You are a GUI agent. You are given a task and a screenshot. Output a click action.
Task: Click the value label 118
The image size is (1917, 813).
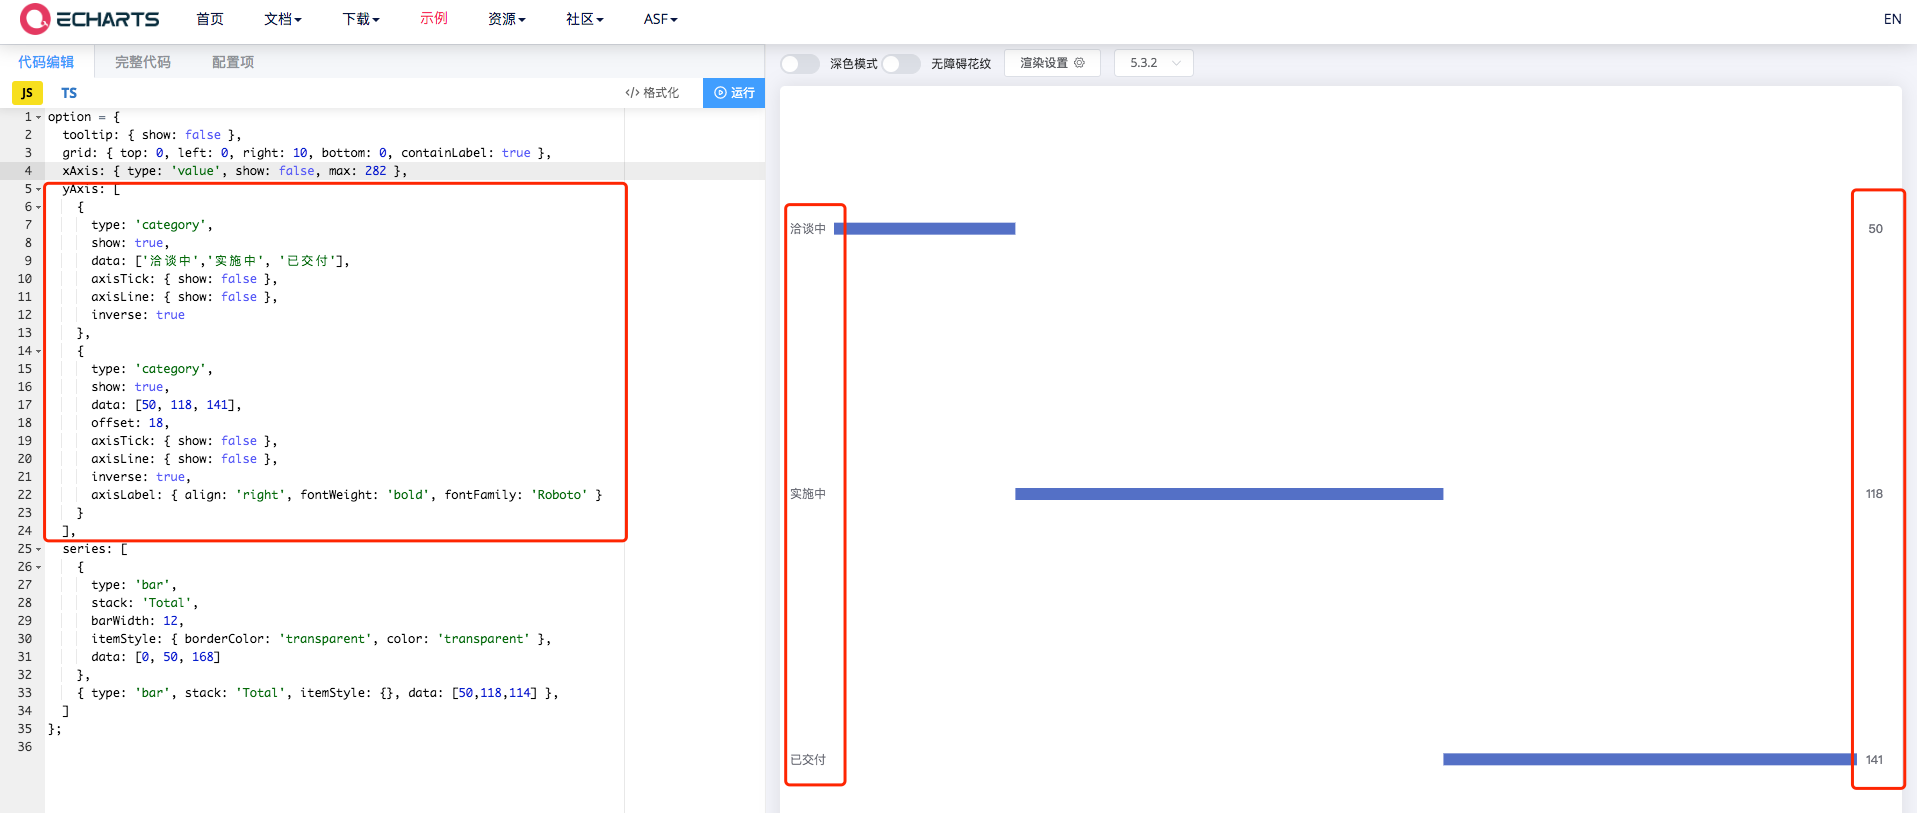coord(1874,494)
